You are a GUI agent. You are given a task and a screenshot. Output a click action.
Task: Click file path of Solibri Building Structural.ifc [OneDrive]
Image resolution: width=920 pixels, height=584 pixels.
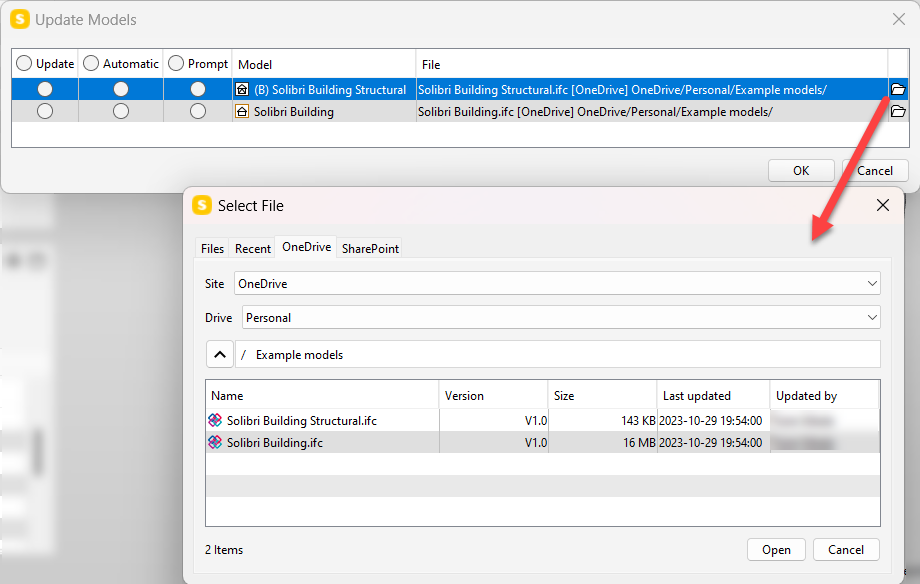tap(622, 90)
